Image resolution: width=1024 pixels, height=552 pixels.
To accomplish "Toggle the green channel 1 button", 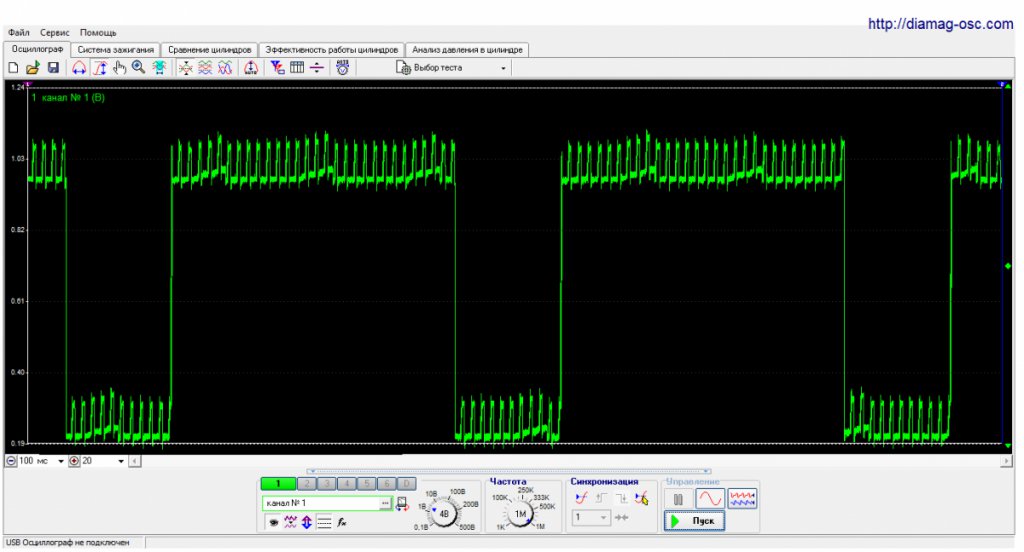I will [278, 484].
